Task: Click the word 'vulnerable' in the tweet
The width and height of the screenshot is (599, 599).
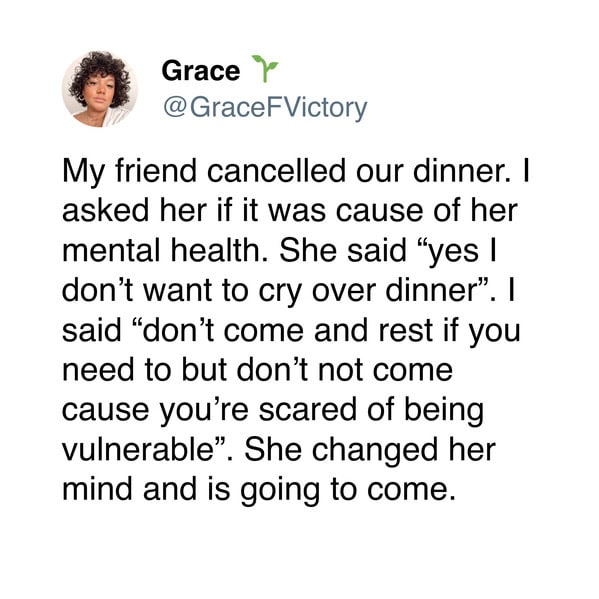Action: (x=138, y=449)
